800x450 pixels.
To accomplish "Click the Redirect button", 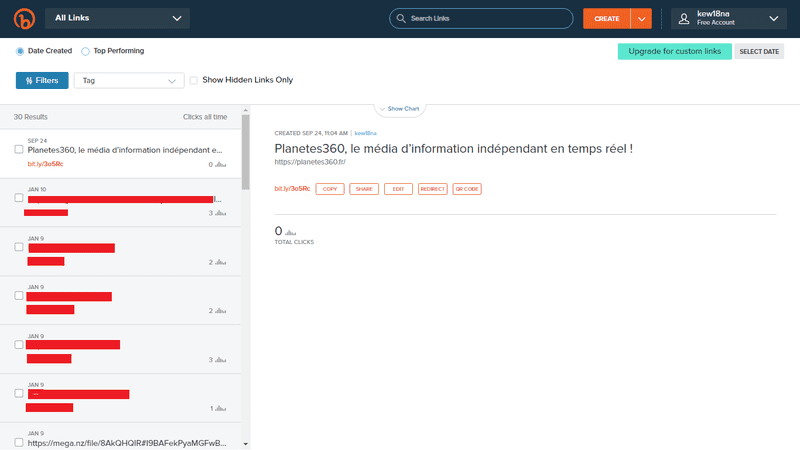I will pyautogui.click(x=433, y=189).
